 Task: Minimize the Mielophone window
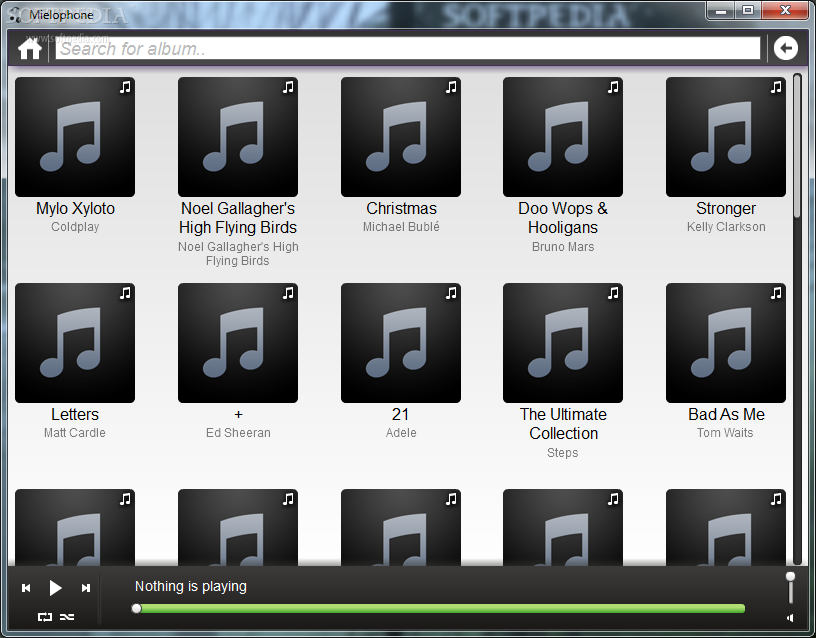(x=721, y=10)
